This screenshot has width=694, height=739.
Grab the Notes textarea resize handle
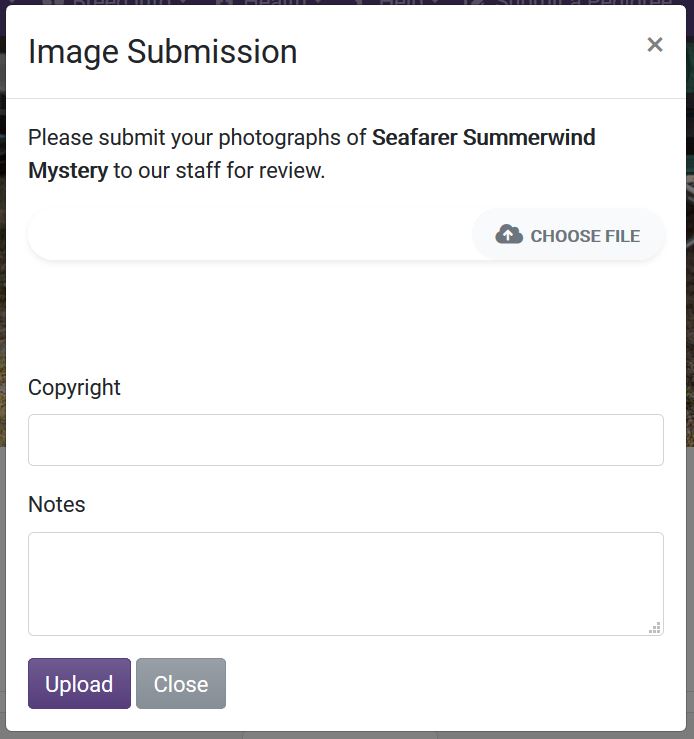[x=655, y=628]
